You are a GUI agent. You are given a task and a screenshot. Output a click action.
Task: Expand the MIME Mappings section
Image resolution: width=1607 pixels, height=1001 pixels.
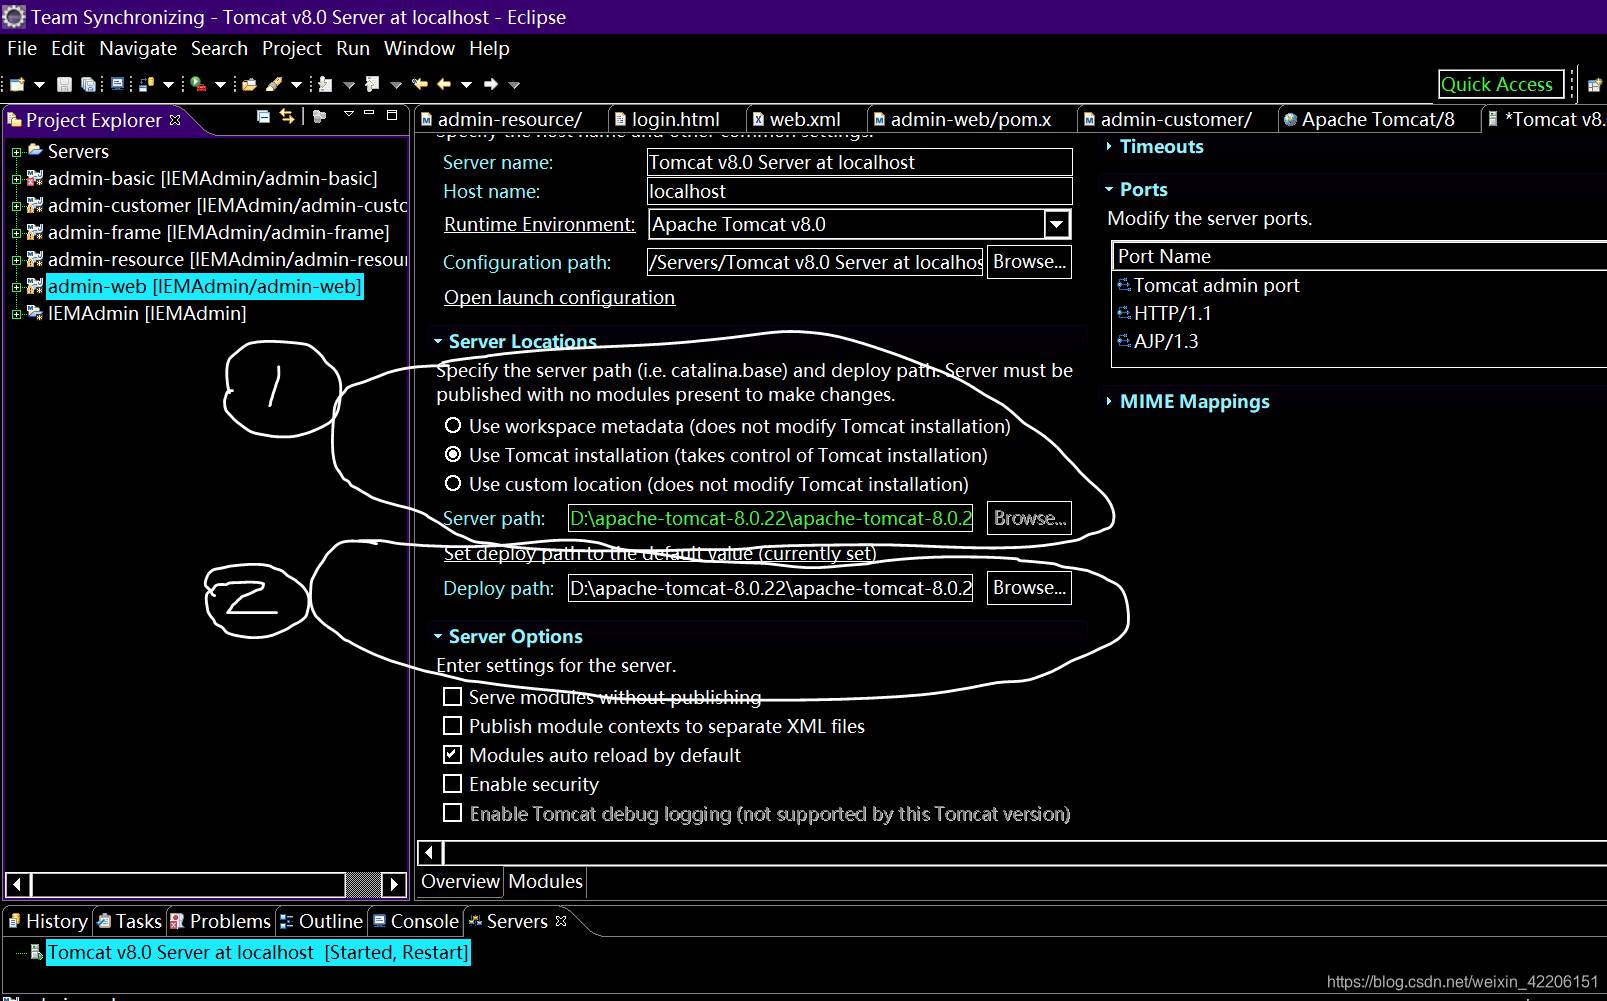pyautogui.click(x=1109, y=401)
